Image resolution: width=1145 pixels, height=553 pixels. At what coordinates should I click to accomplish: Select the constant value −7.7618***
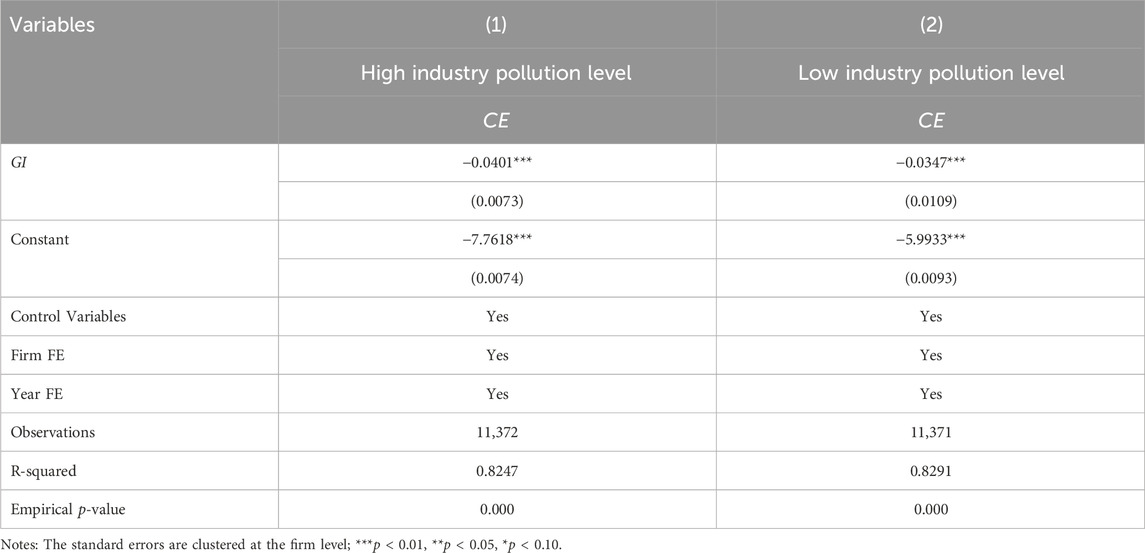(x=497, y=240)
